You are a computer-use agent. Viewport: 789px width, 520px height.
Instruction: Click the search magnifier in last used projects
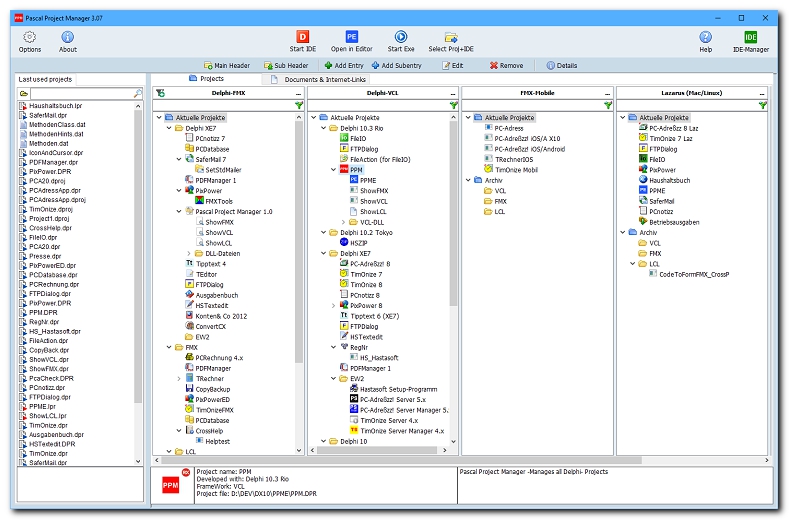click(138, 94)
